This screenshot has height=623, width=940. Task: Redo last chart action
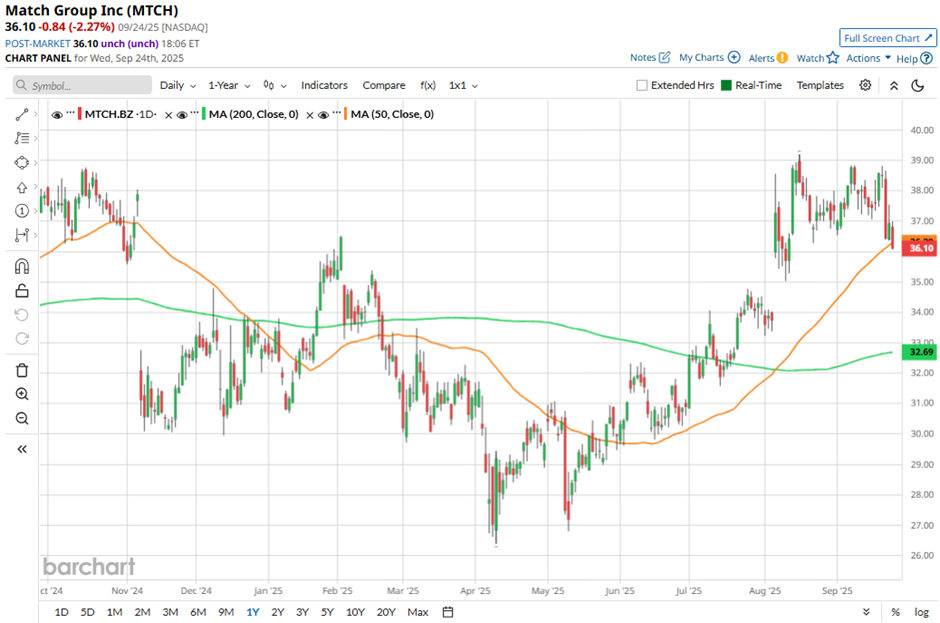[22, 339]
